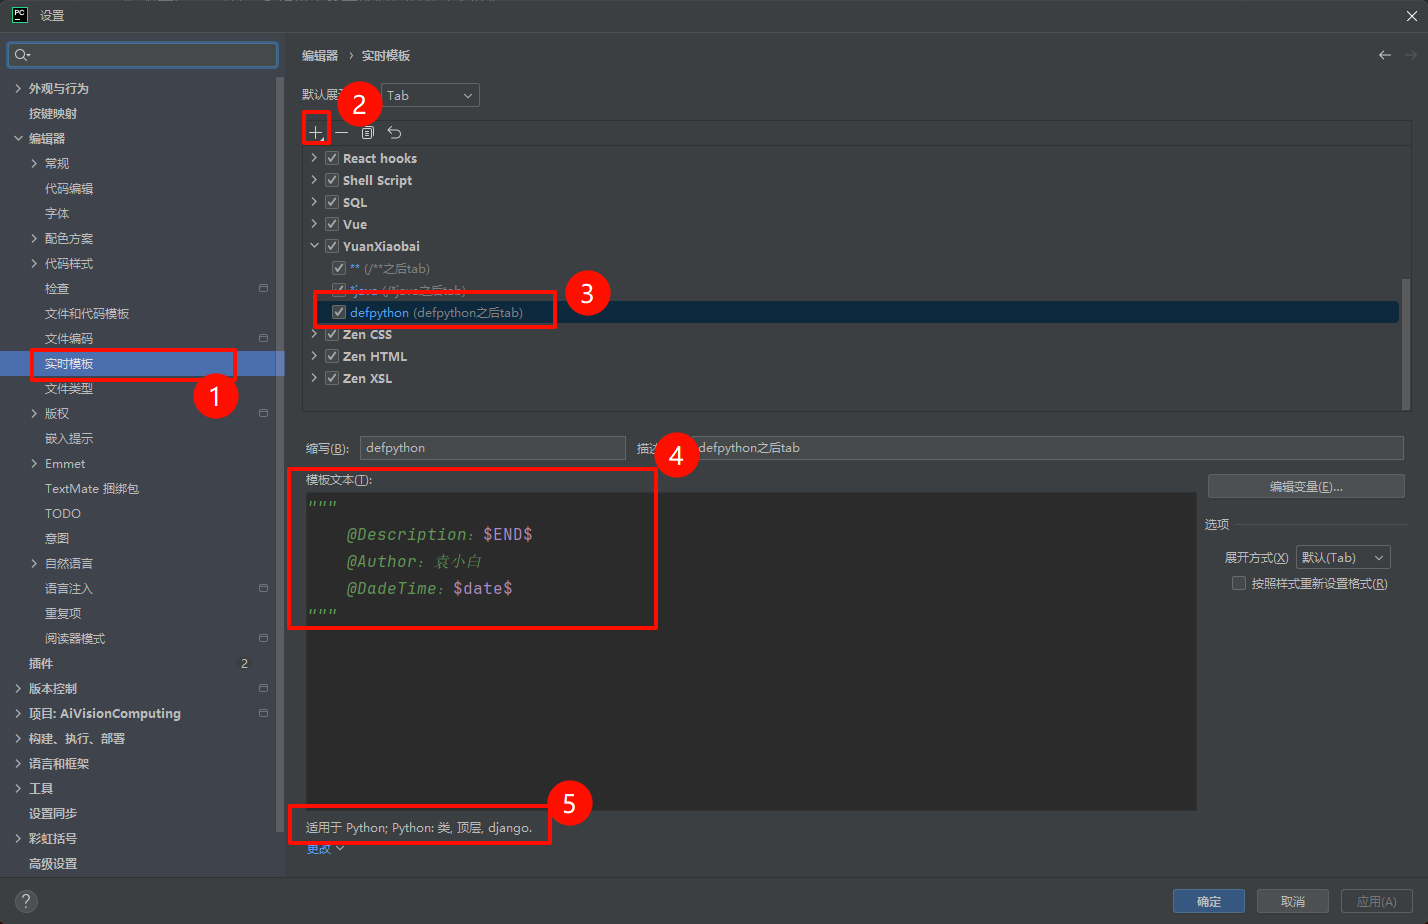The width and height of the screenshot is (1428, 924).
Task: Click 编辑器 in the breadcrumb path
Action: pyautogui.click(x=320, y=55)
